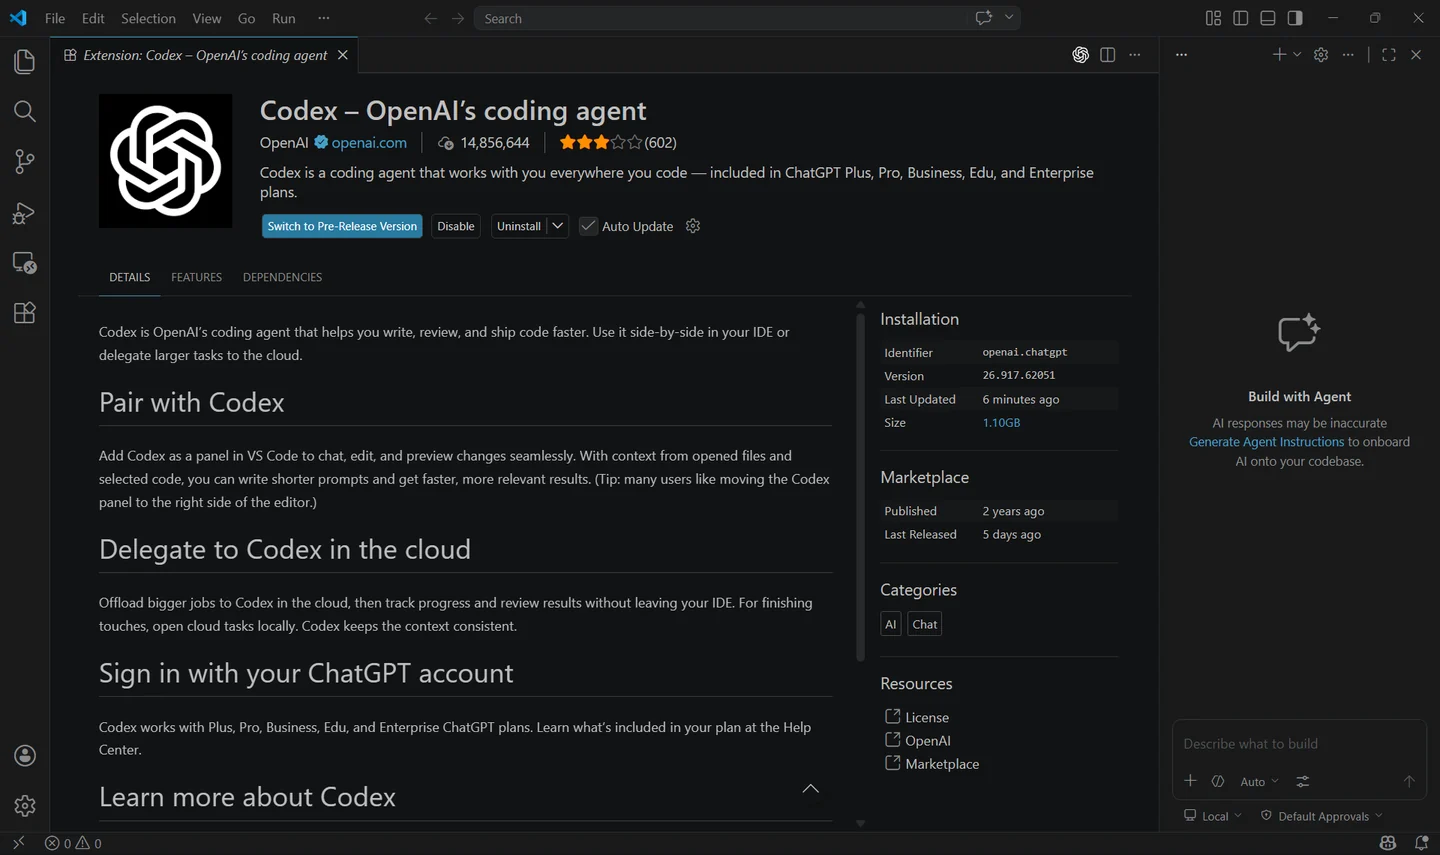Open the Uninstall dropdown arrow
This screenshot has height=855, width=1440.
tap(558, 226)
